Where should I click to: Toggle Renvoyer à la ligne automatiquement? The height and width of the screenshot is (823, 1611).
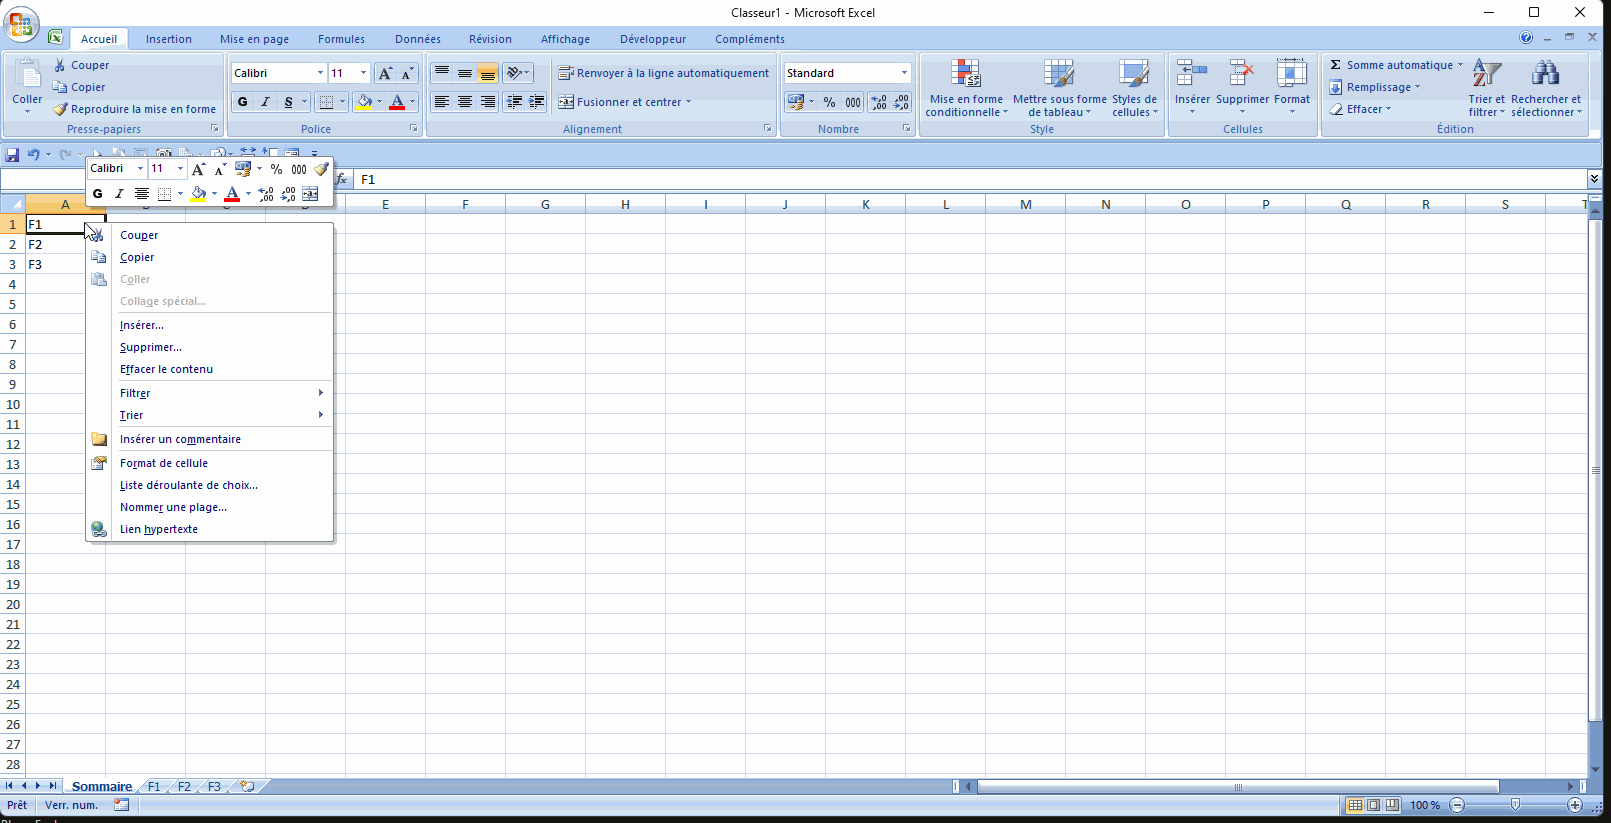[x=664, y=73]
